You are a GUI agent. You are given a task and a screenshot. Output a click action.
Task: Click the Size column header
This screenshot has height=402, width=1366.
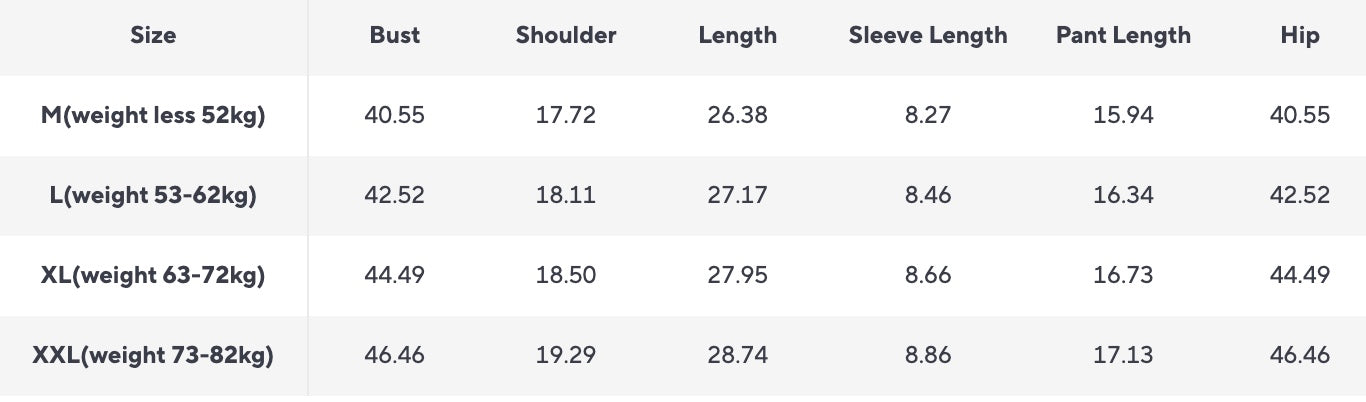(153, 36)
